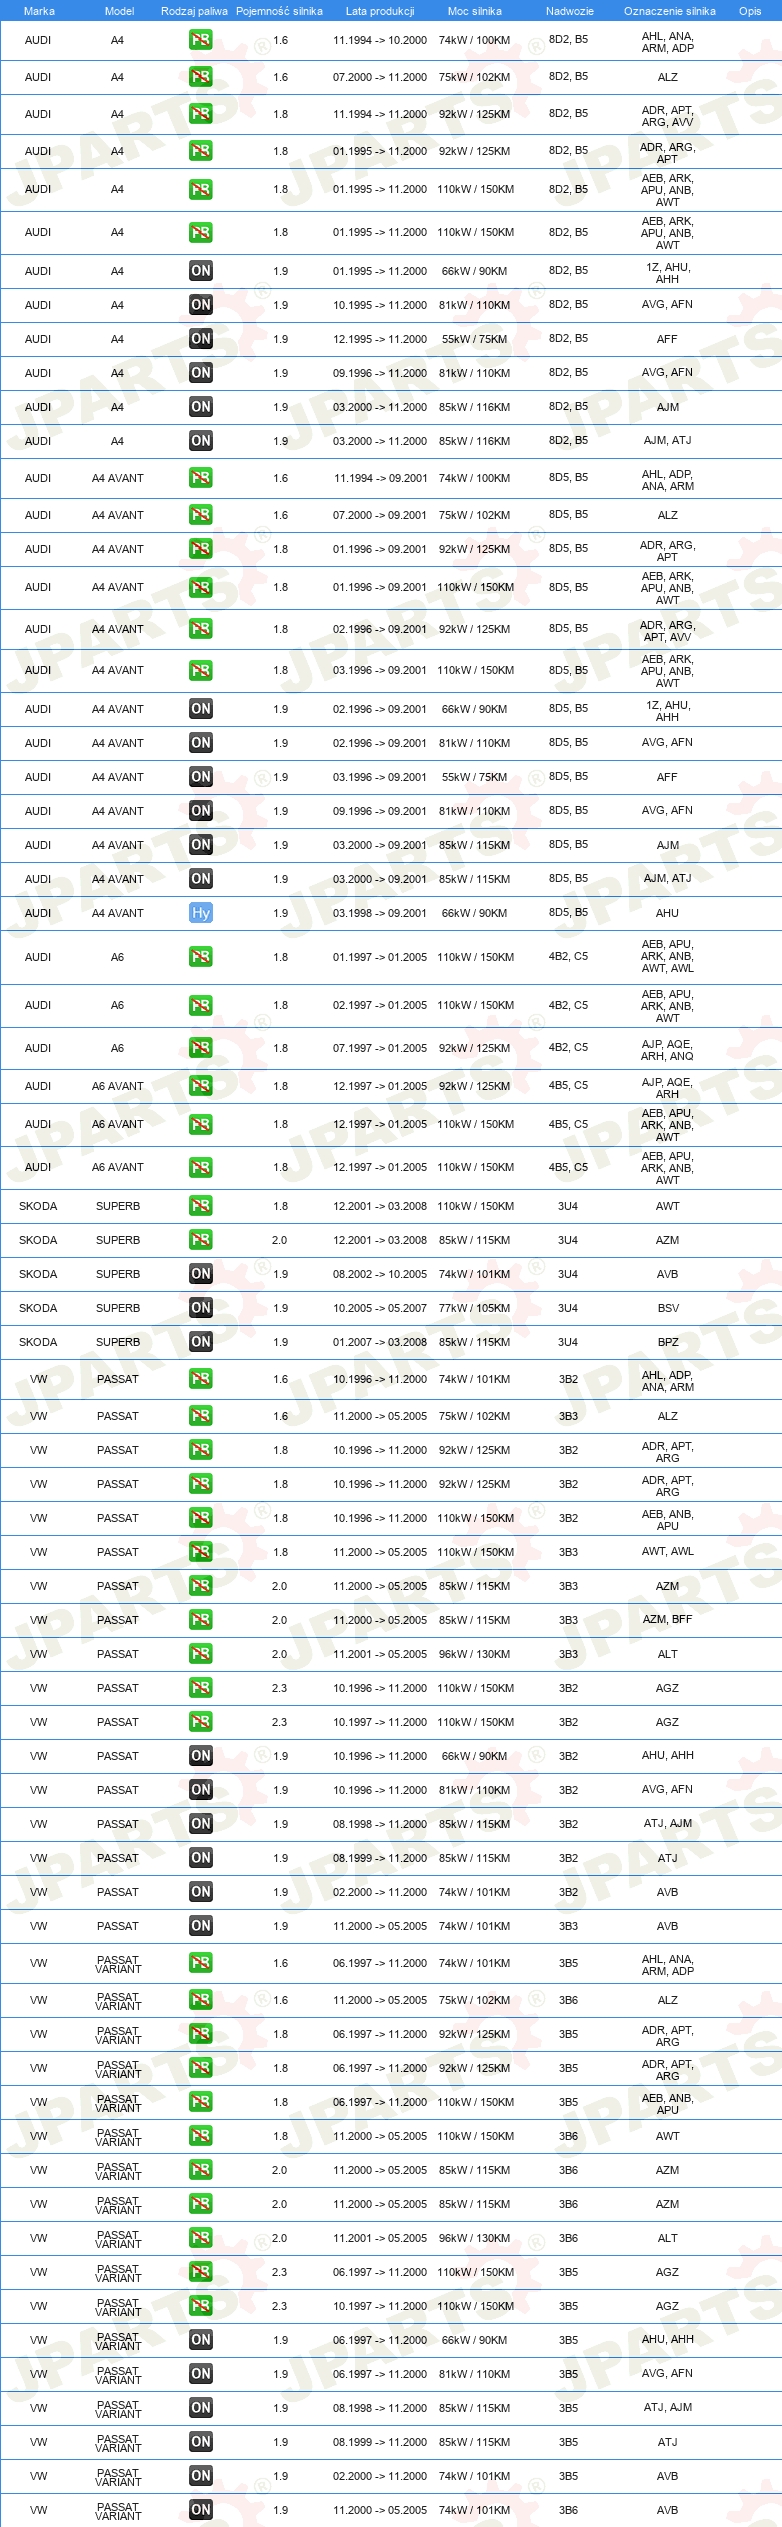Viewport: 782px width, 2527px height.
Task: Select the date range 10.2005 -> 05.2007
Action: click(380, 1308)
